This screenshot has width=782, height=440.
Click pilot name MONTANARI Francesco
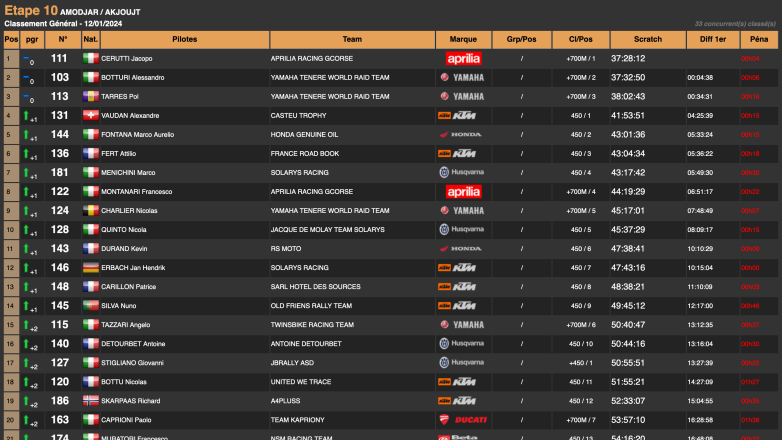[137, 192]
